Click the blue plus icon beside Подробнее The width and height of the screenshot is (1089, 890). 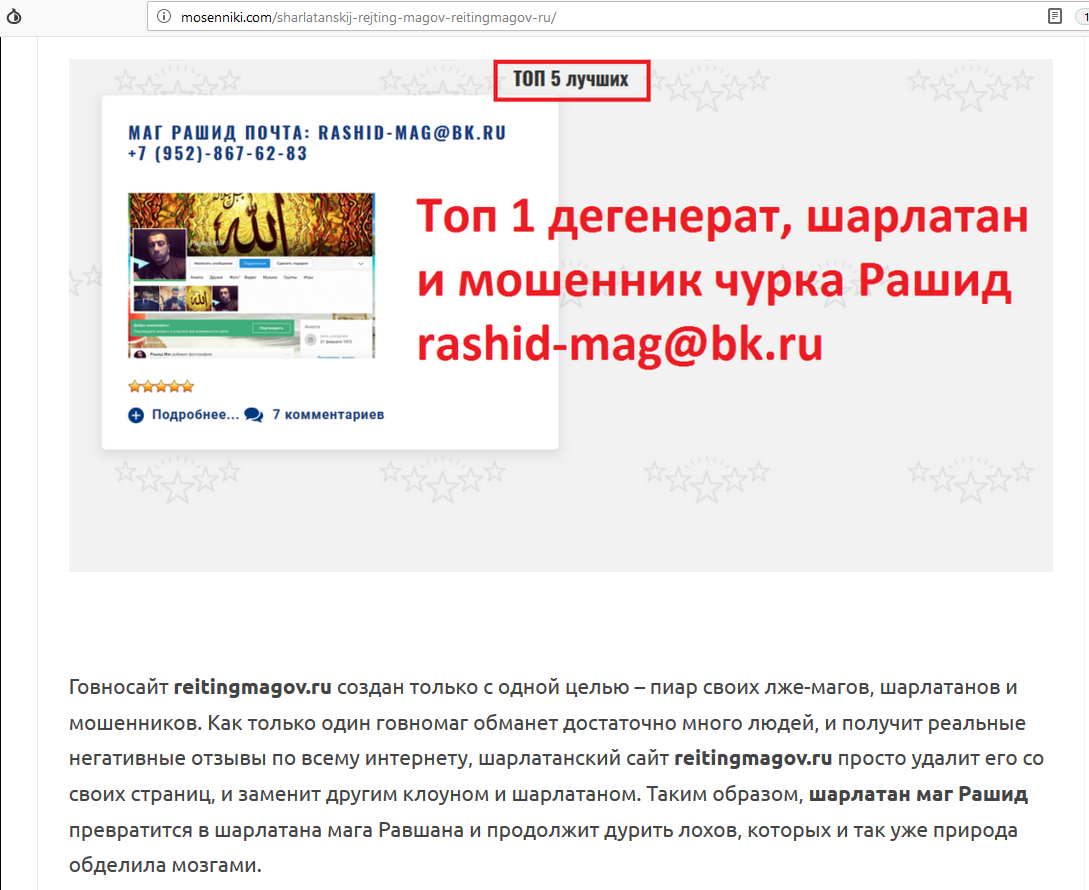136,415
